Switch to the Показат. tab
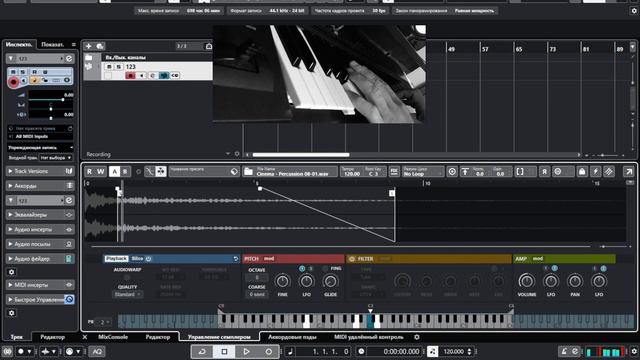Image resolution: width=640 pixels, height=360 pixels. (x=53, y=44)
